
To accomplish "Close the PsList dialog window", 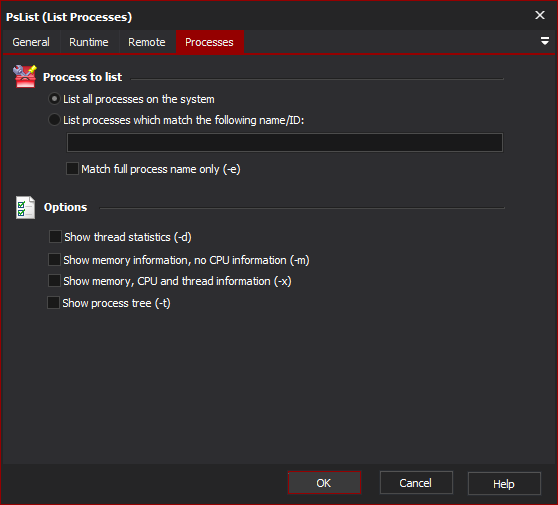I will coord(540,15).
